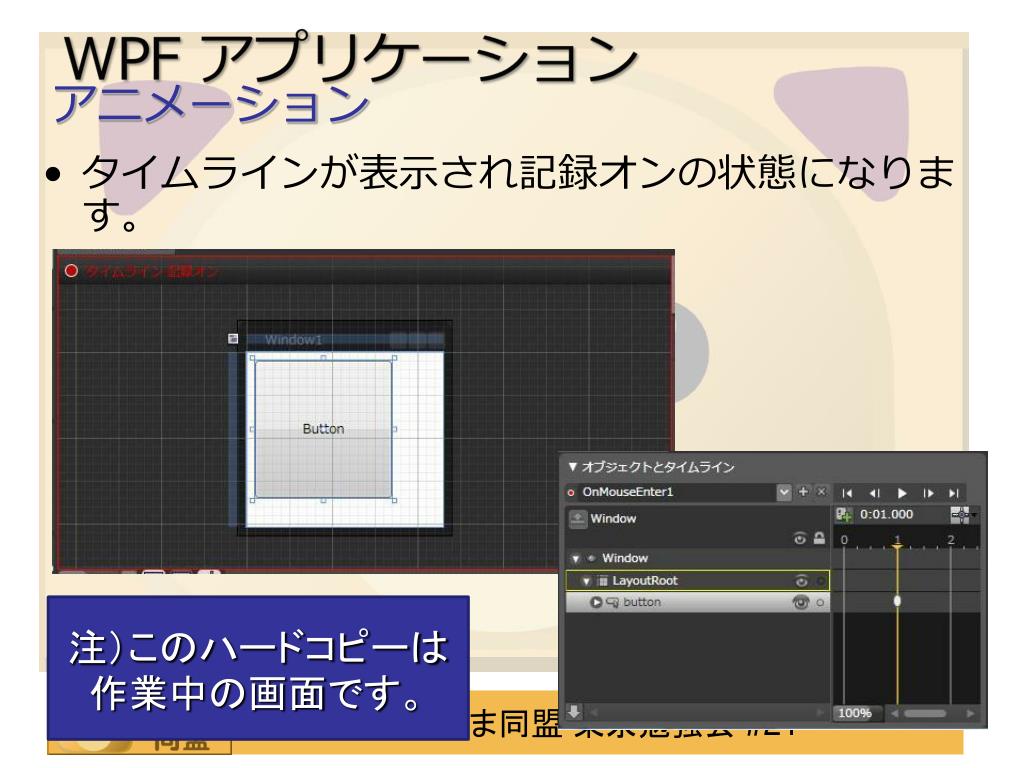
Task: Click the timeline scrollbar right arrow
Action: (970, 713)
